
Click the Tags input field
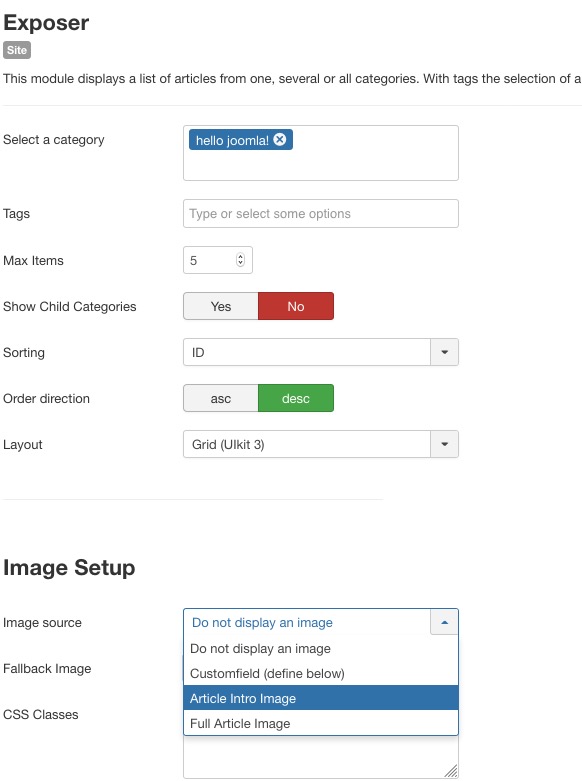pos(321,214)
